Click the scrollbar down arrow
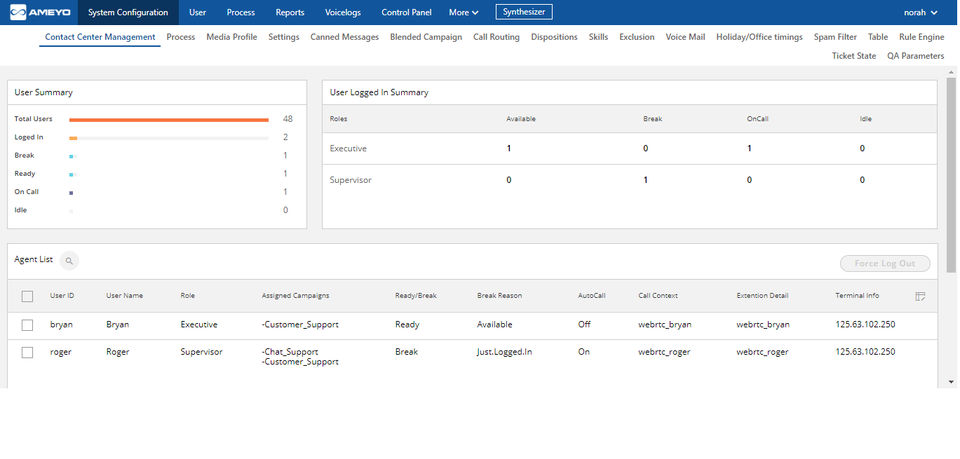The image size is (960, 459). 950,382
